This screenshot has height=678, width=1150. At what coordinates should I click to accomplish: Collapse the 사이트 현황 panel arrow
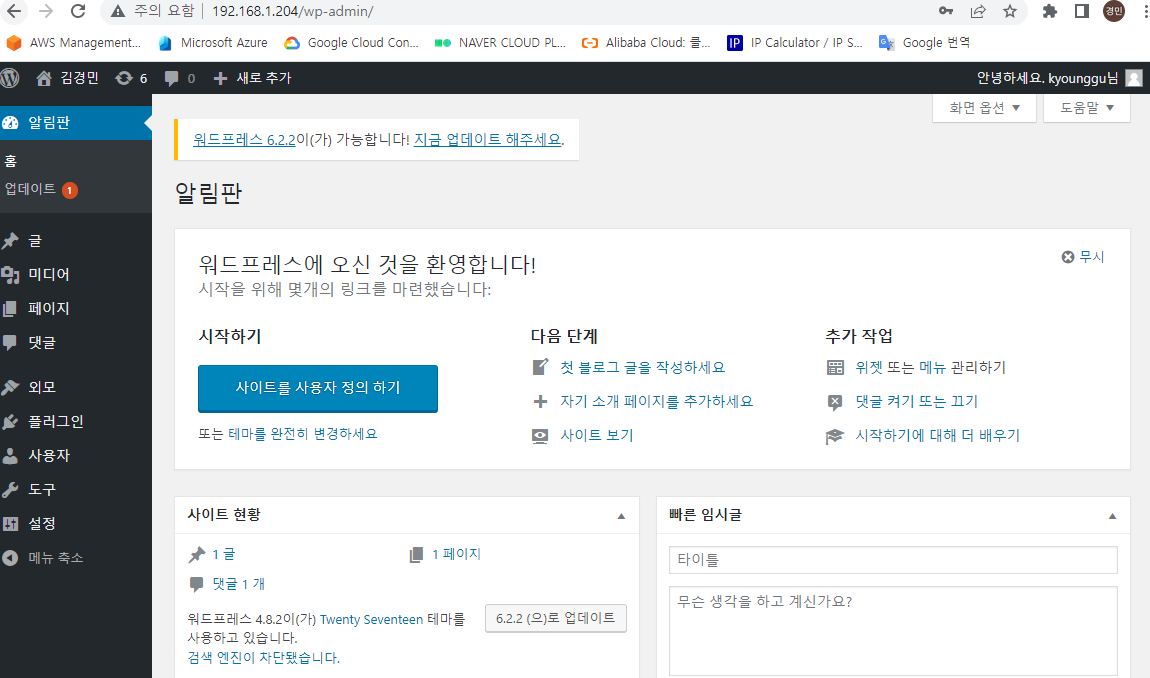tap(621, 516)
